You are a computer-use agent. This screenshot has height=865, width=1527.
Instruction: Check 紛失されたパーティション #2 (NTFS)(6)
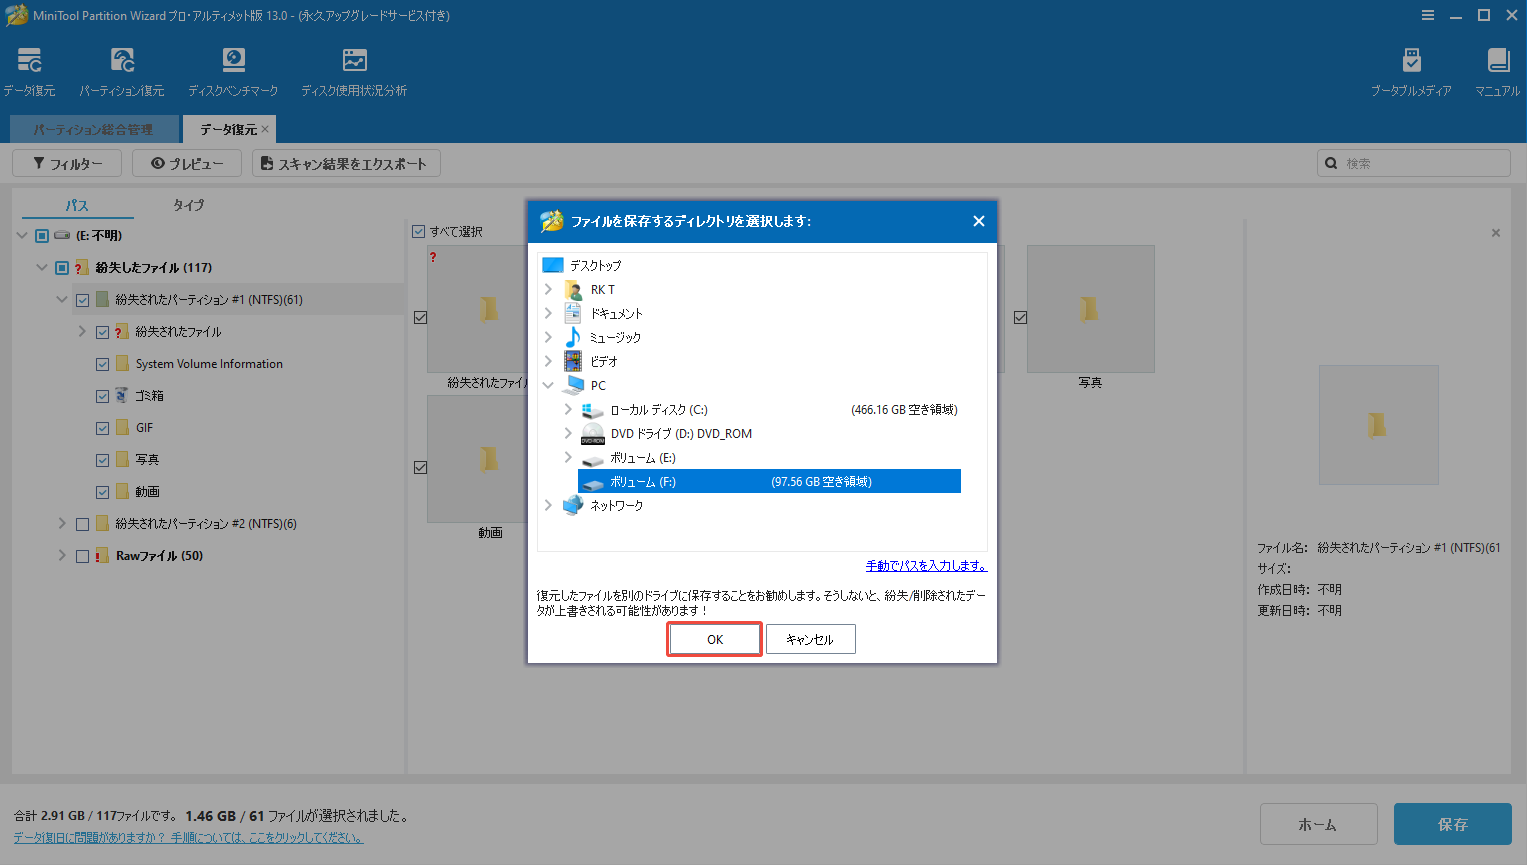(81, 523)
